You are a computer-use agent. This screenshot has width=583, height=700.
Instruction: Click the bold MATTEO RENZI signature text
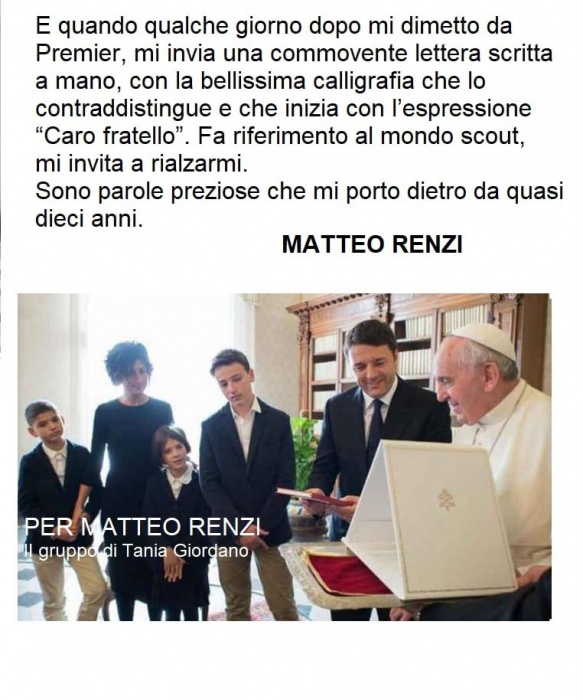pyautogui.click(x=372, y=245)
